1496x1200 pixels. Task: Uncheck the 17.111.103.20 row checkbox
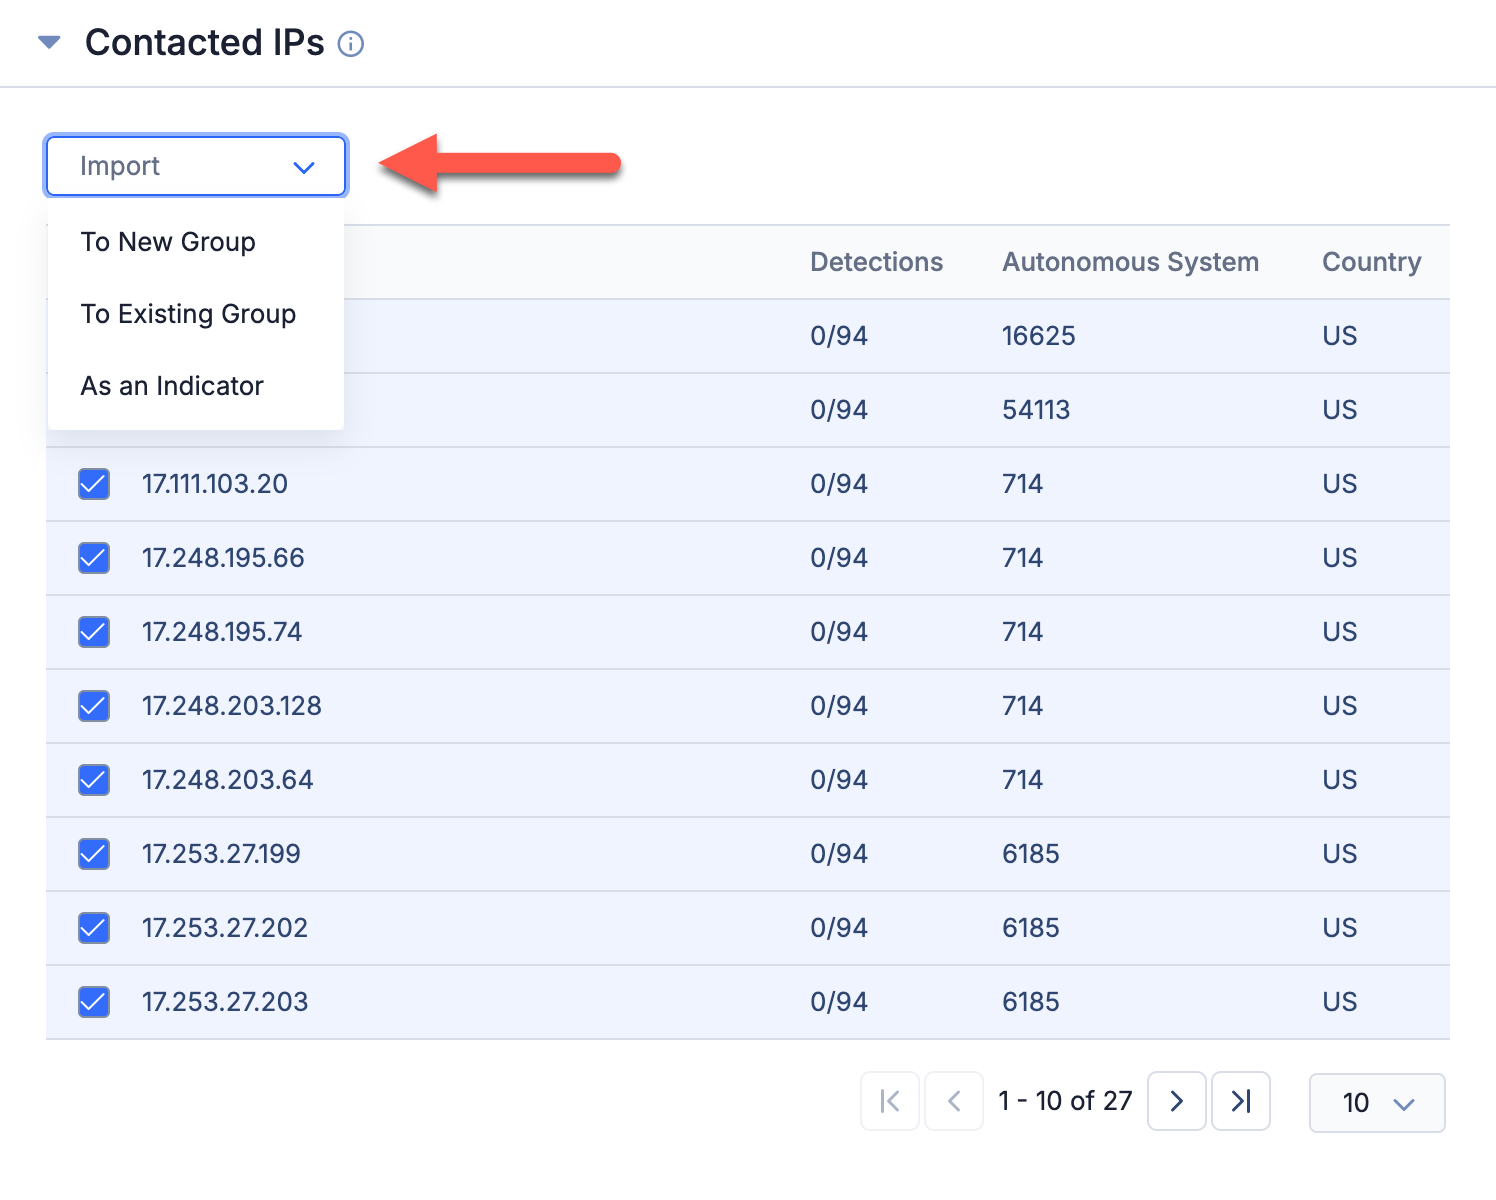(x=94, y=484)
